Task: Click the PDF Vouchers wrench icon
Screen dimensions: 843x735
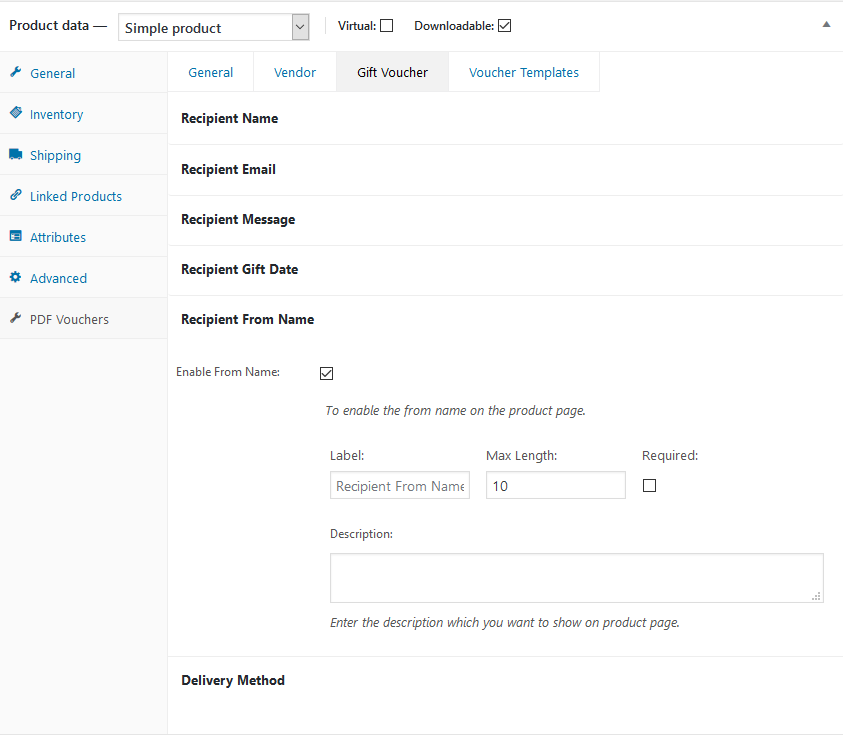Action: 15,319
